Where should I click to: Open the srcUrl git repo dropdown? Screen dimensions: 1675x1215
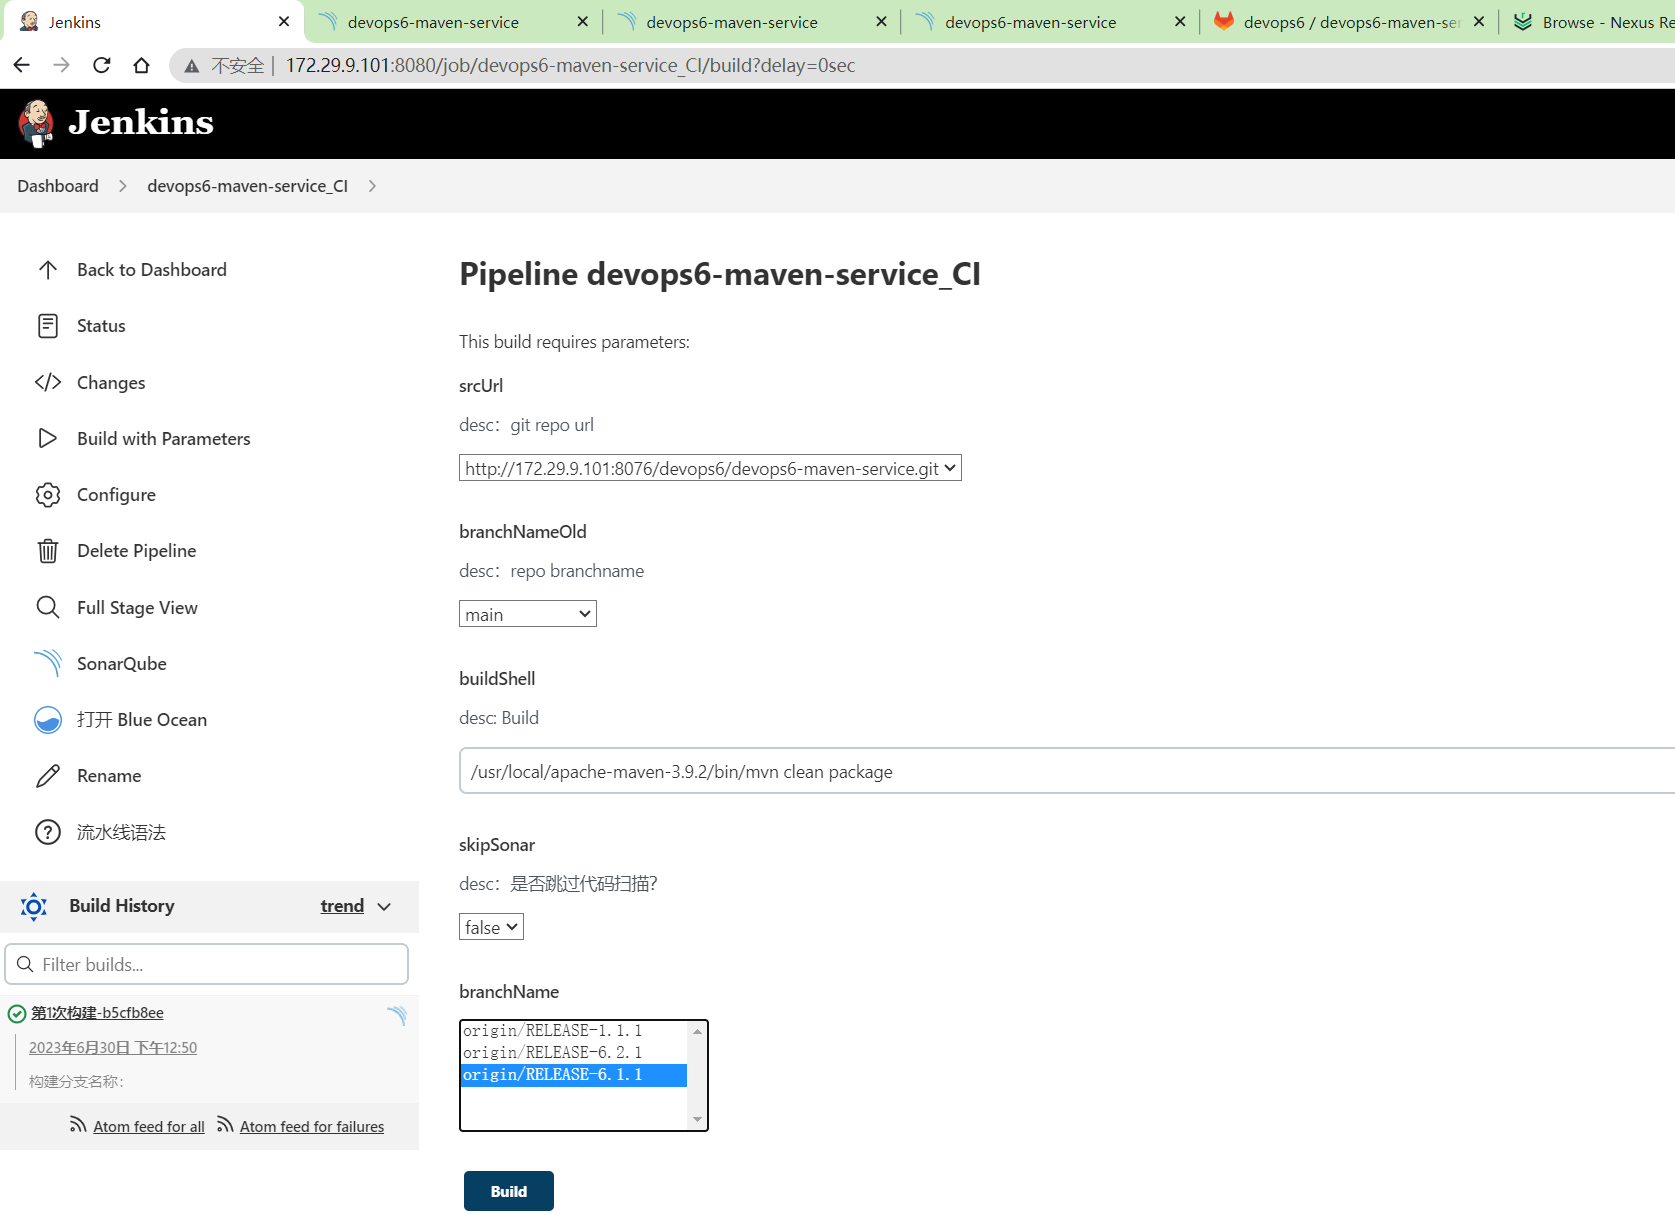click(x=710, y=468)
